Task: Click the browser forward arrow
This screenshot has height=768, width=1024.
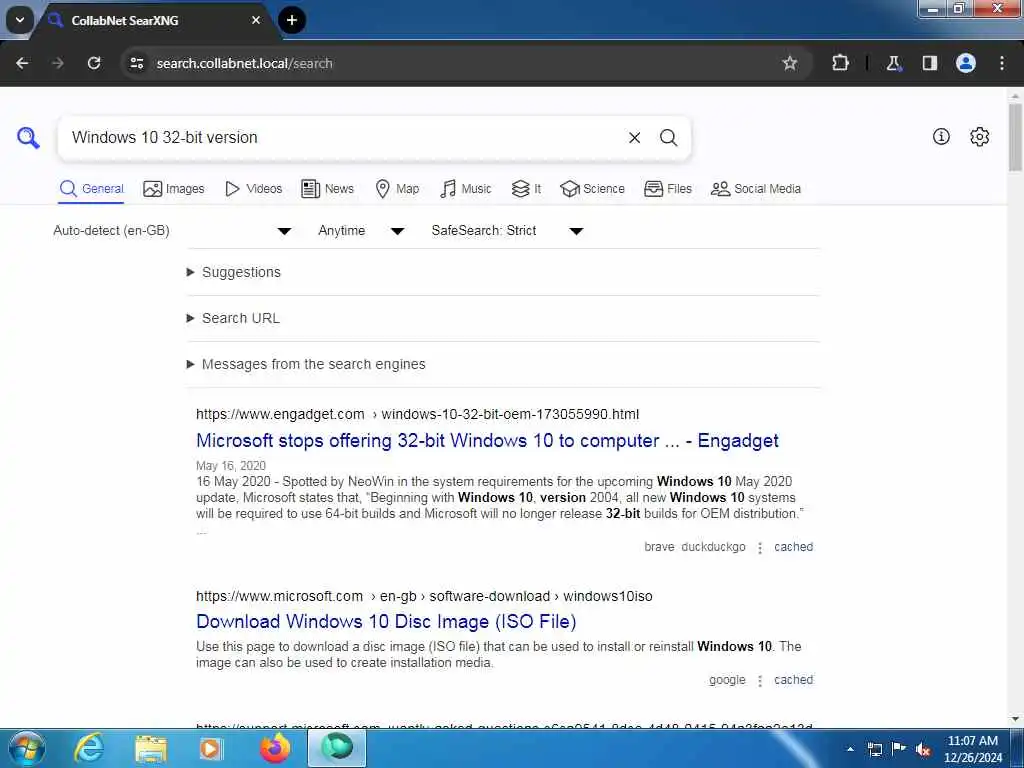Action: [58, 63]
